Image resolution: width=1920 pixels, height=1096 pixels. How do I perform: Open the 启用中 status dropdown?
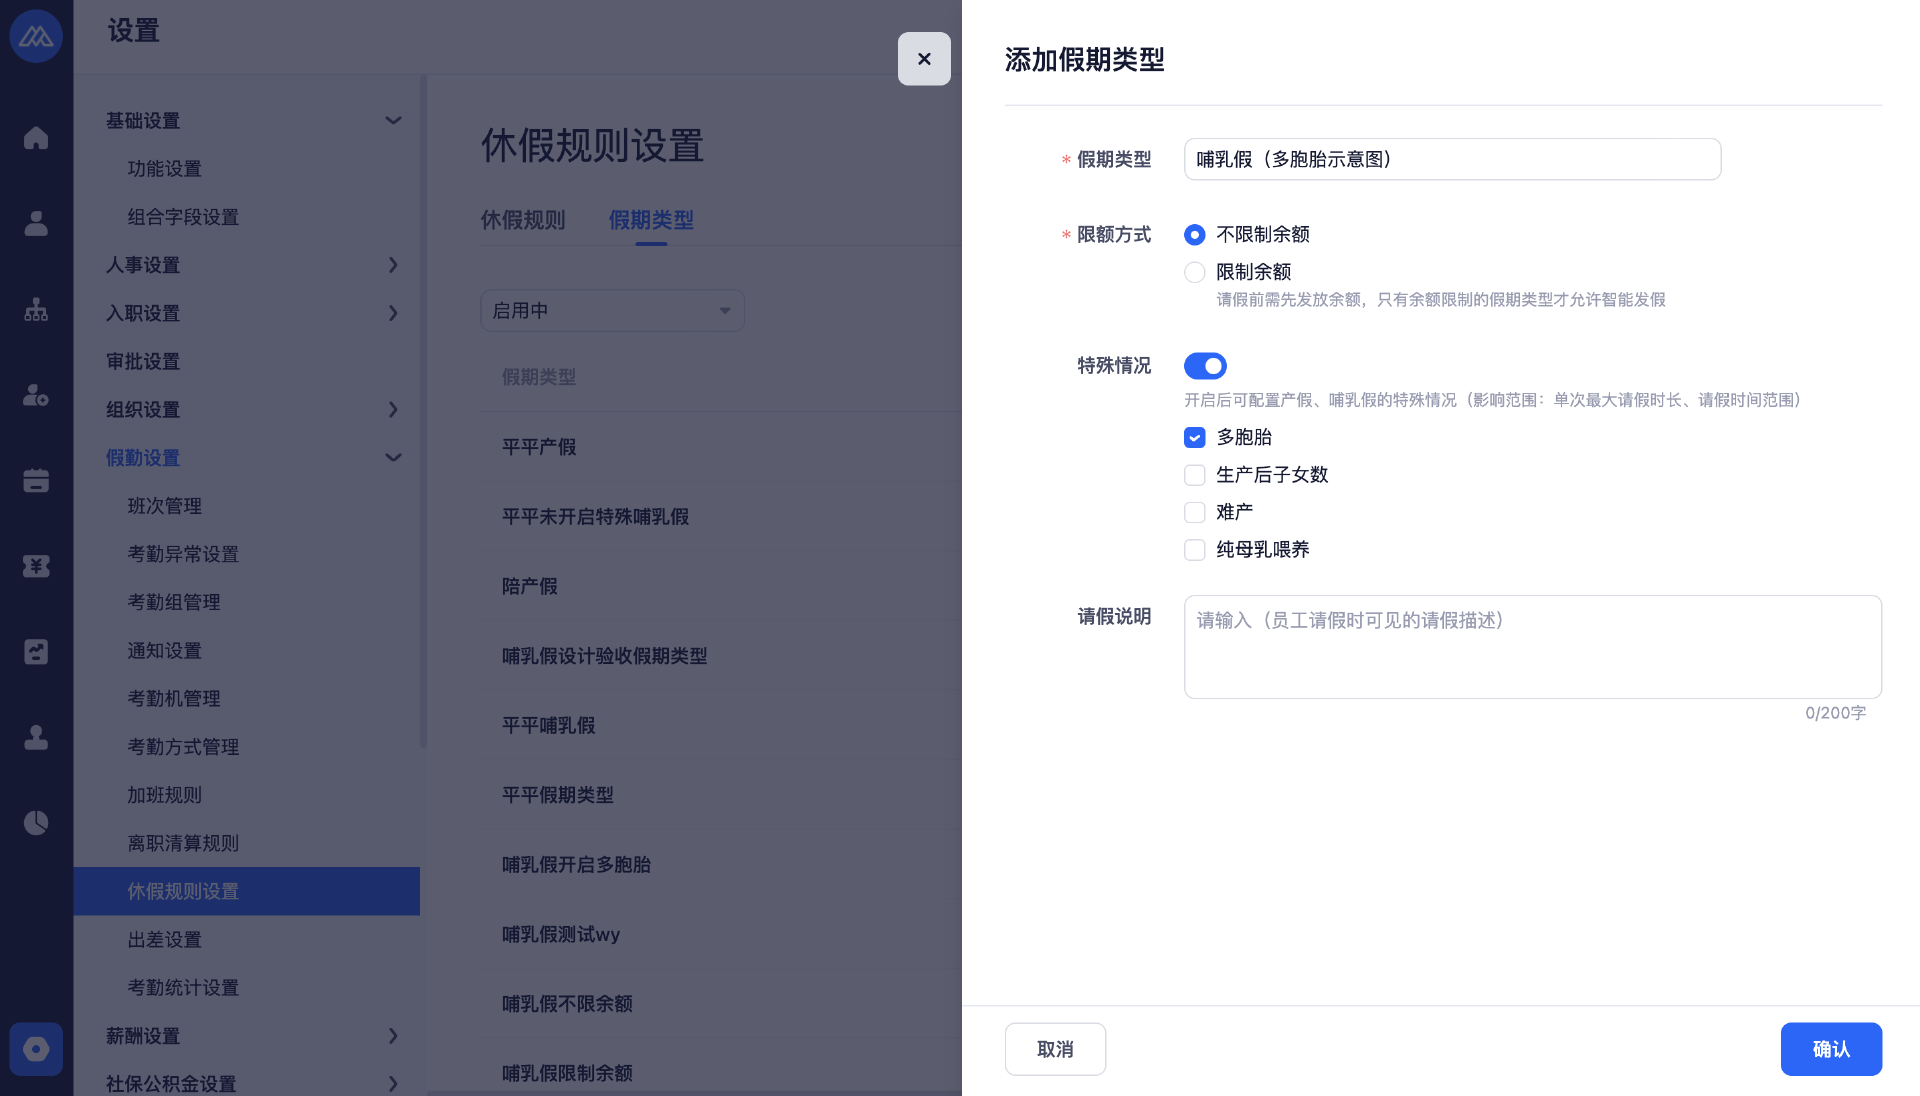coord(612,311)
